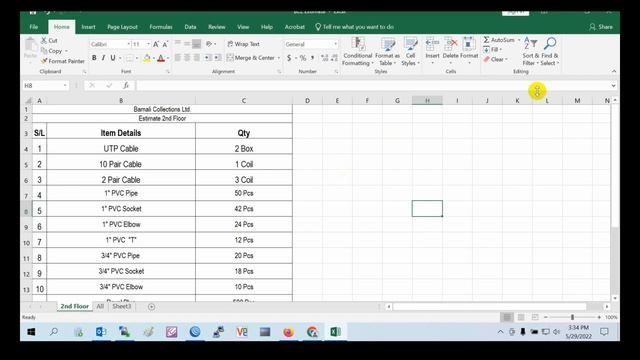Click the Cut scissors icon

pyautogui.click(x=44, y=40)
